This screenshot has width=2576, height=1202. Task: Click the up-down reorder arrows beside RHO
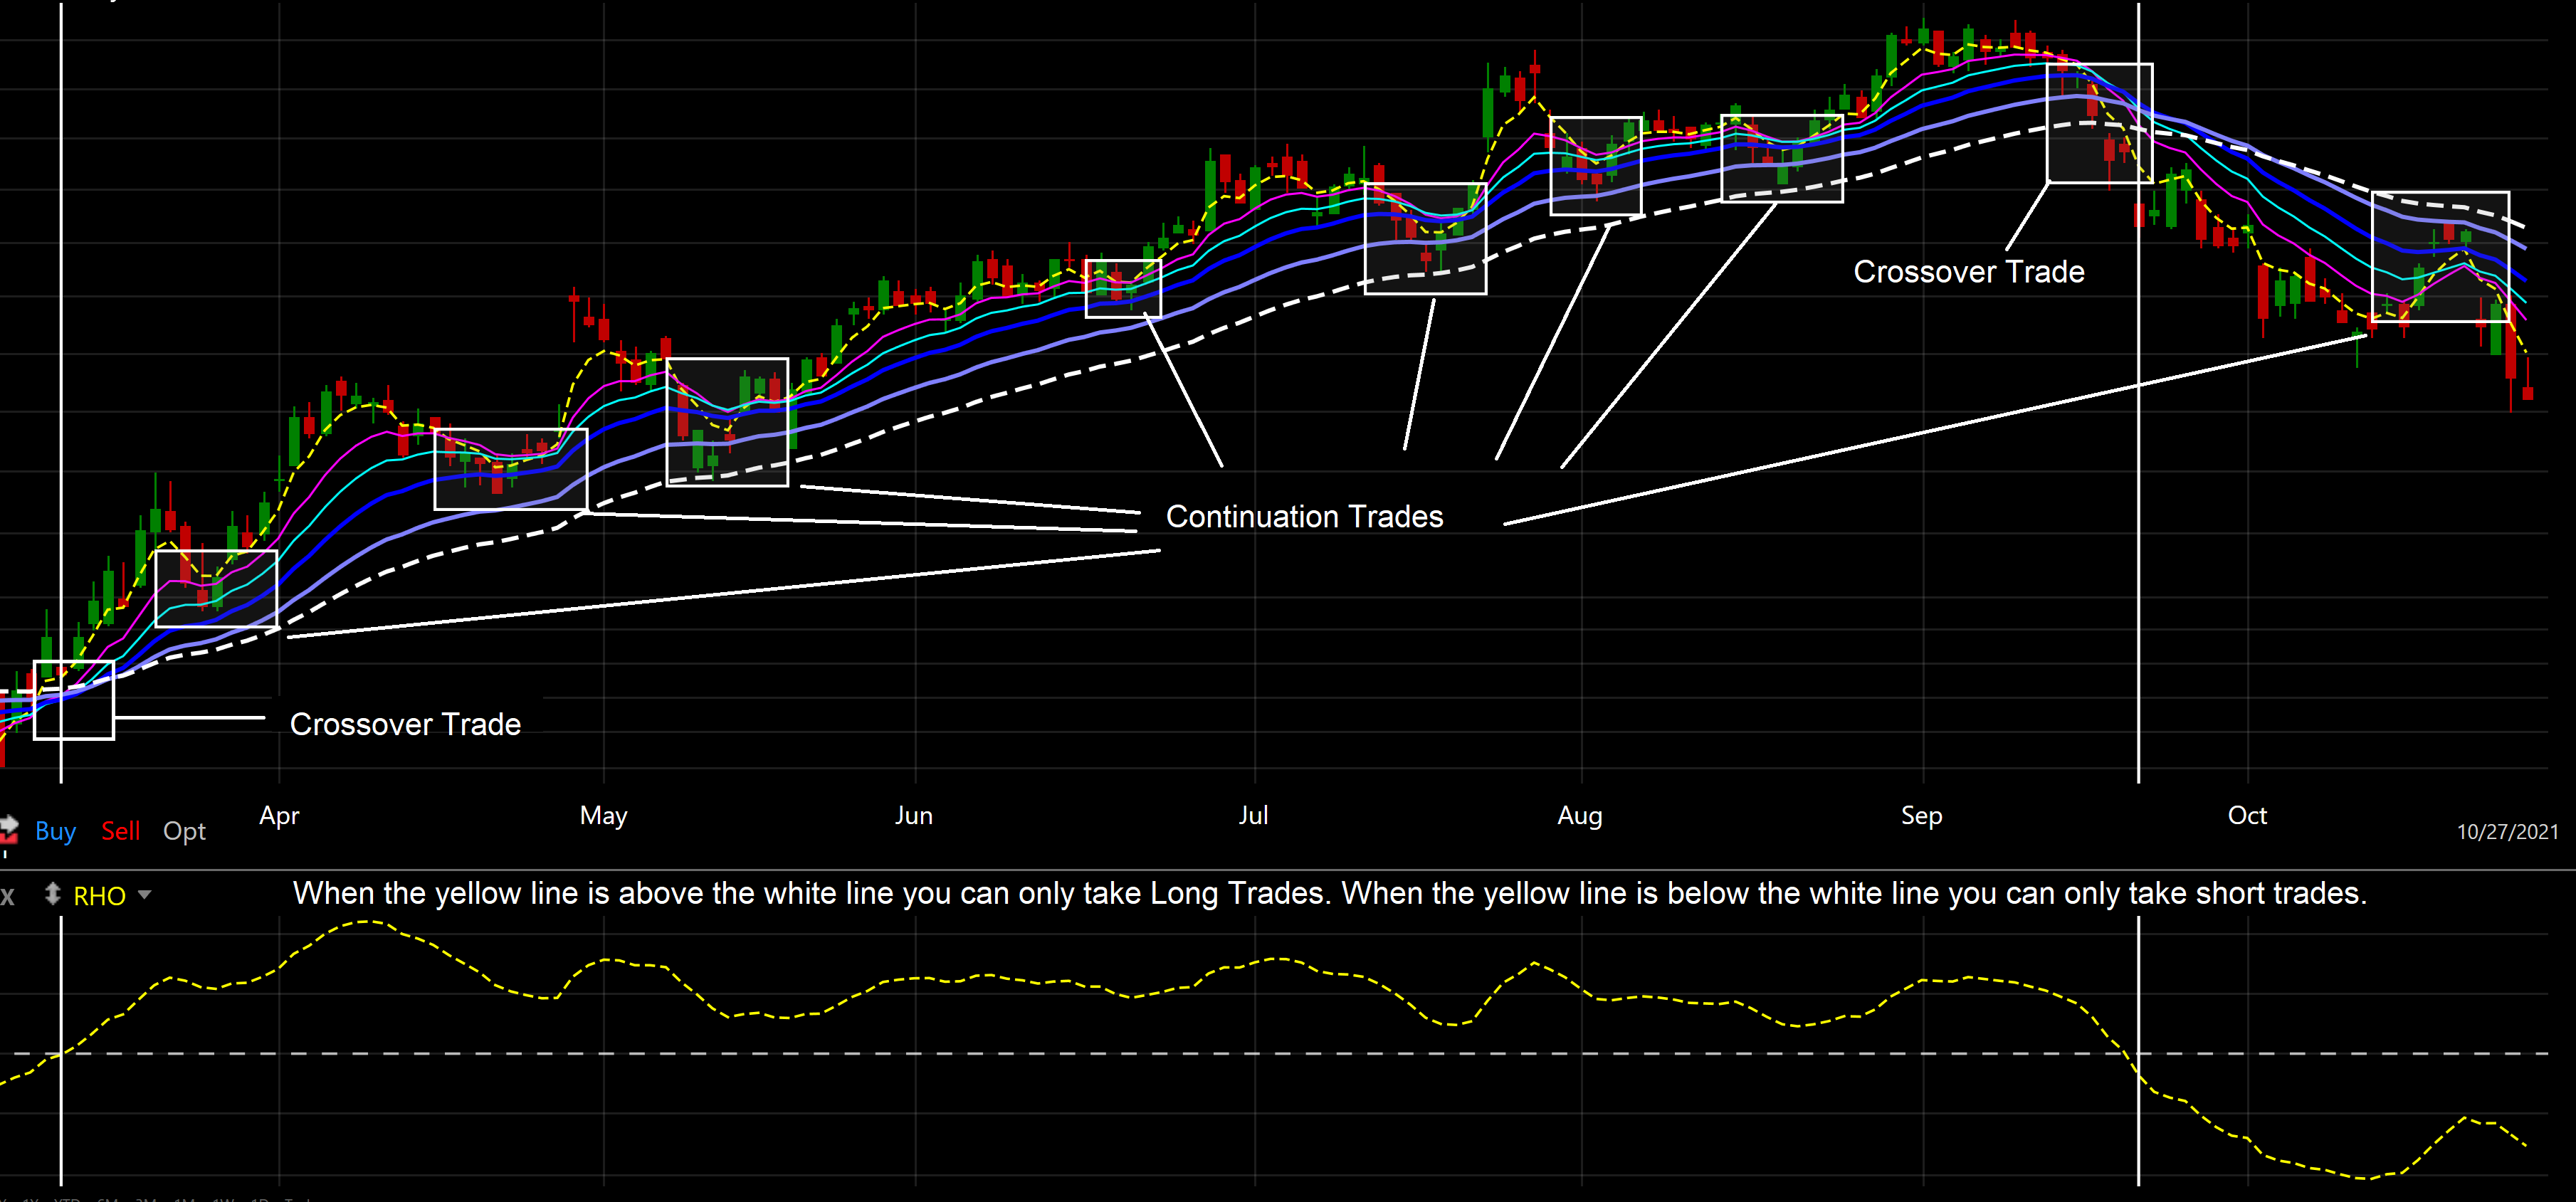(53, 894)
